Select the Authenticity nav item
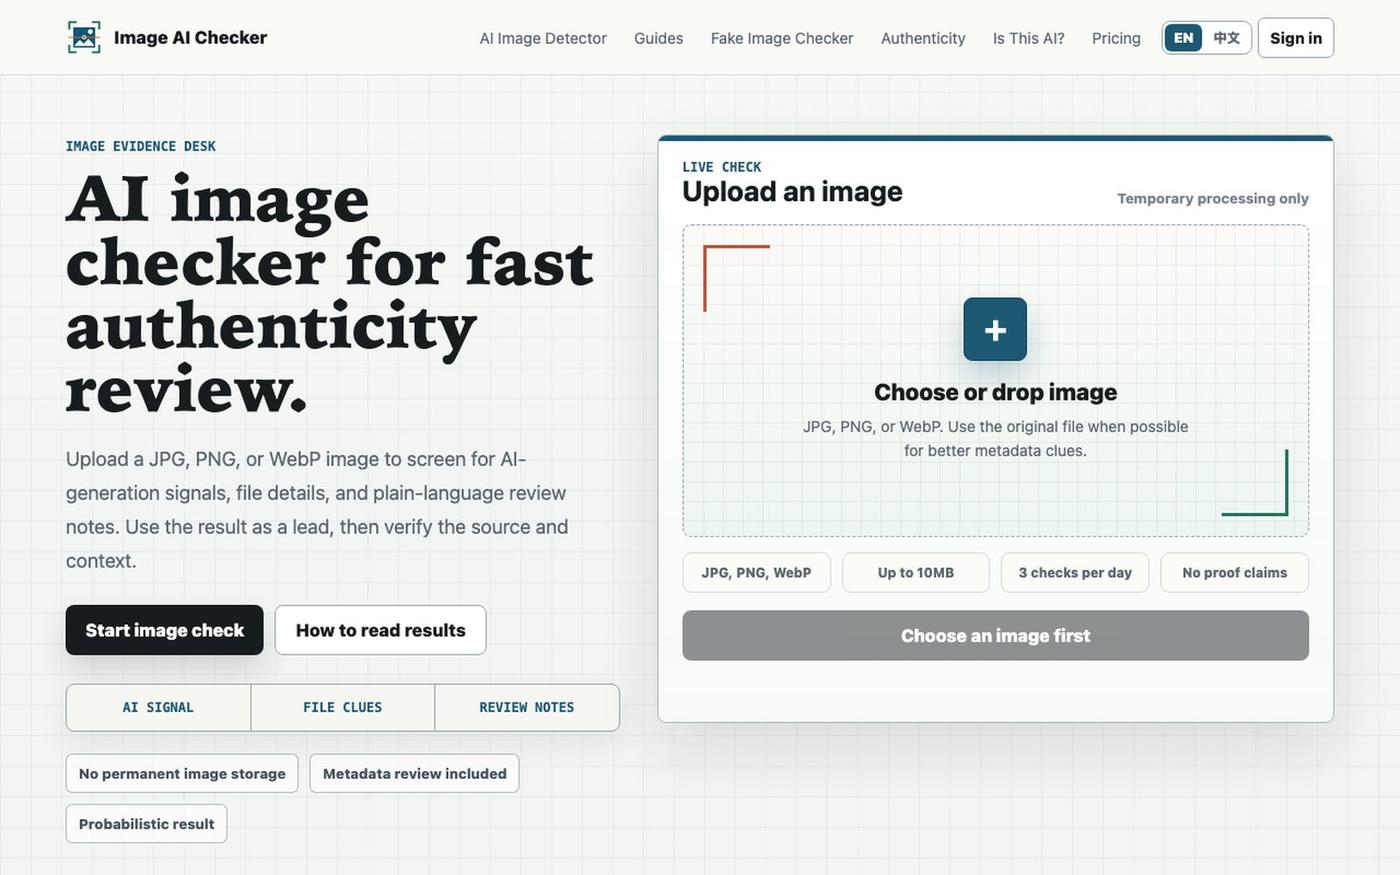 point(923,38)
